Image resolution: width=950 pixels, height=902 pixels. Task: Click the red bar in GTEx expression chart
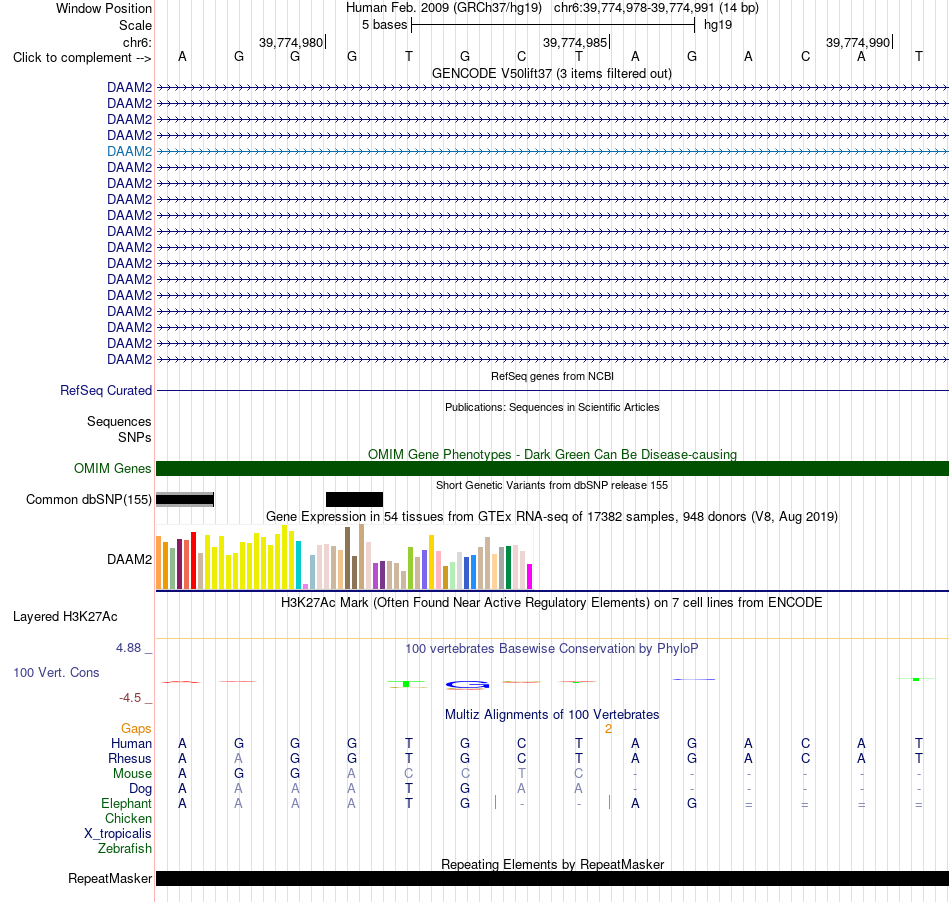(193, 560)
